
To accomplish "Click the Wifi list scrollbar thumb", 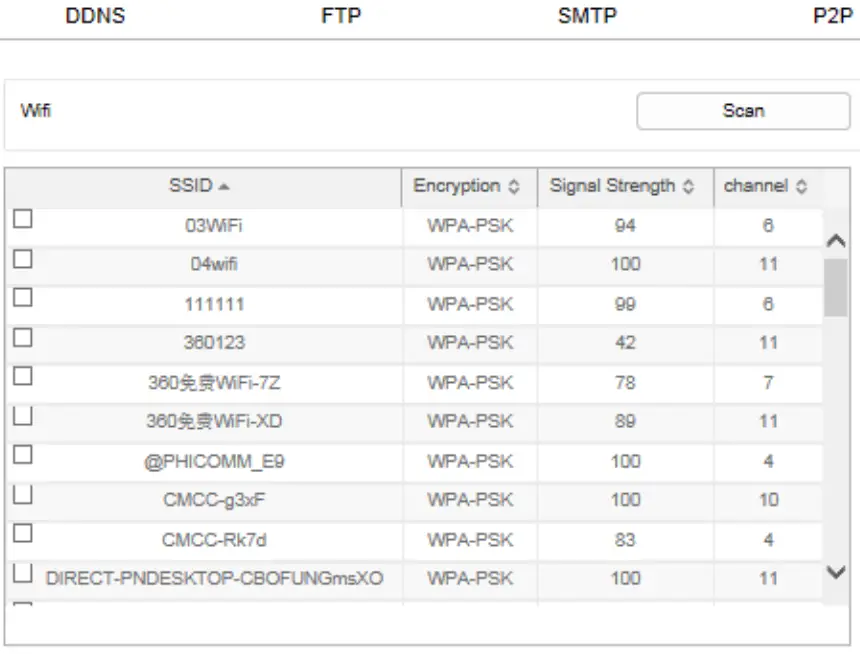I will [835, 288].
